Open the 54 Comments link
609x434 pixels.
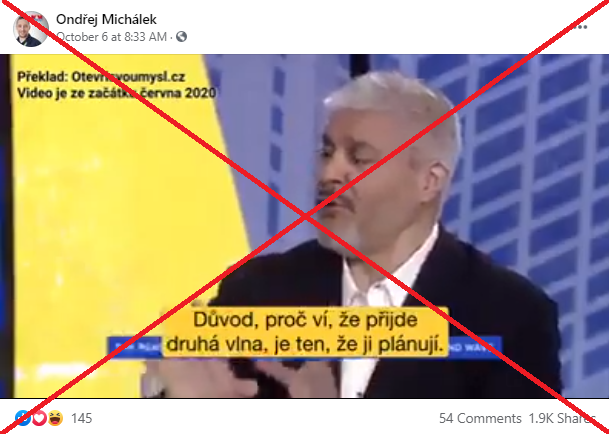pyautogui.click(x=480, y=418)
